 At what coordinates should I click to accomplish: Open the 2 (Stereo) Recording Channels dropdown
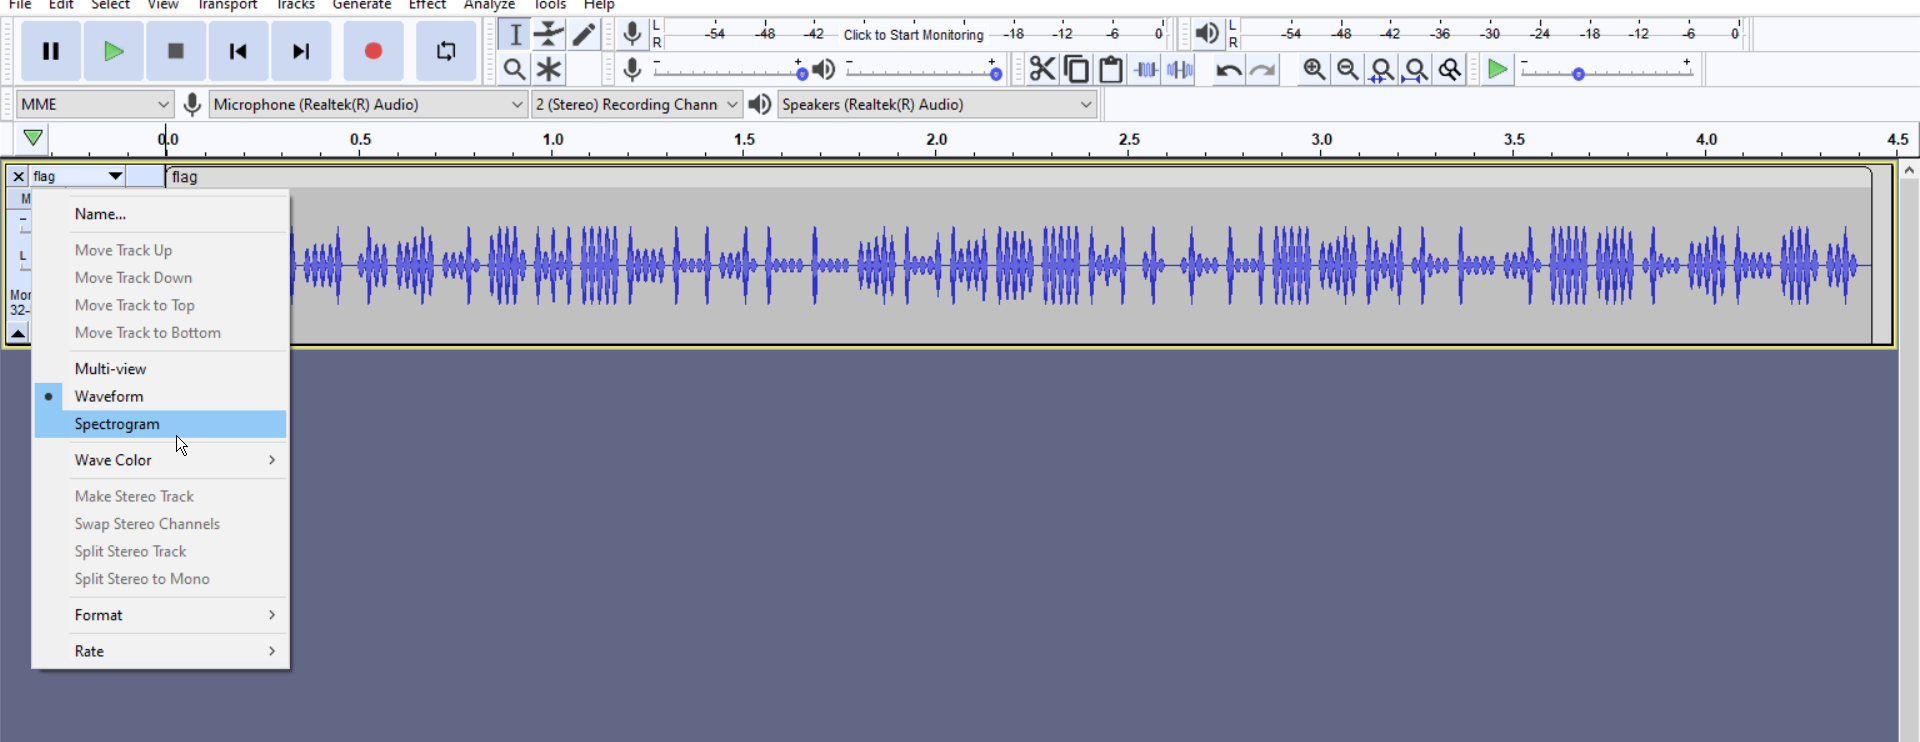[x=636, y=104]
